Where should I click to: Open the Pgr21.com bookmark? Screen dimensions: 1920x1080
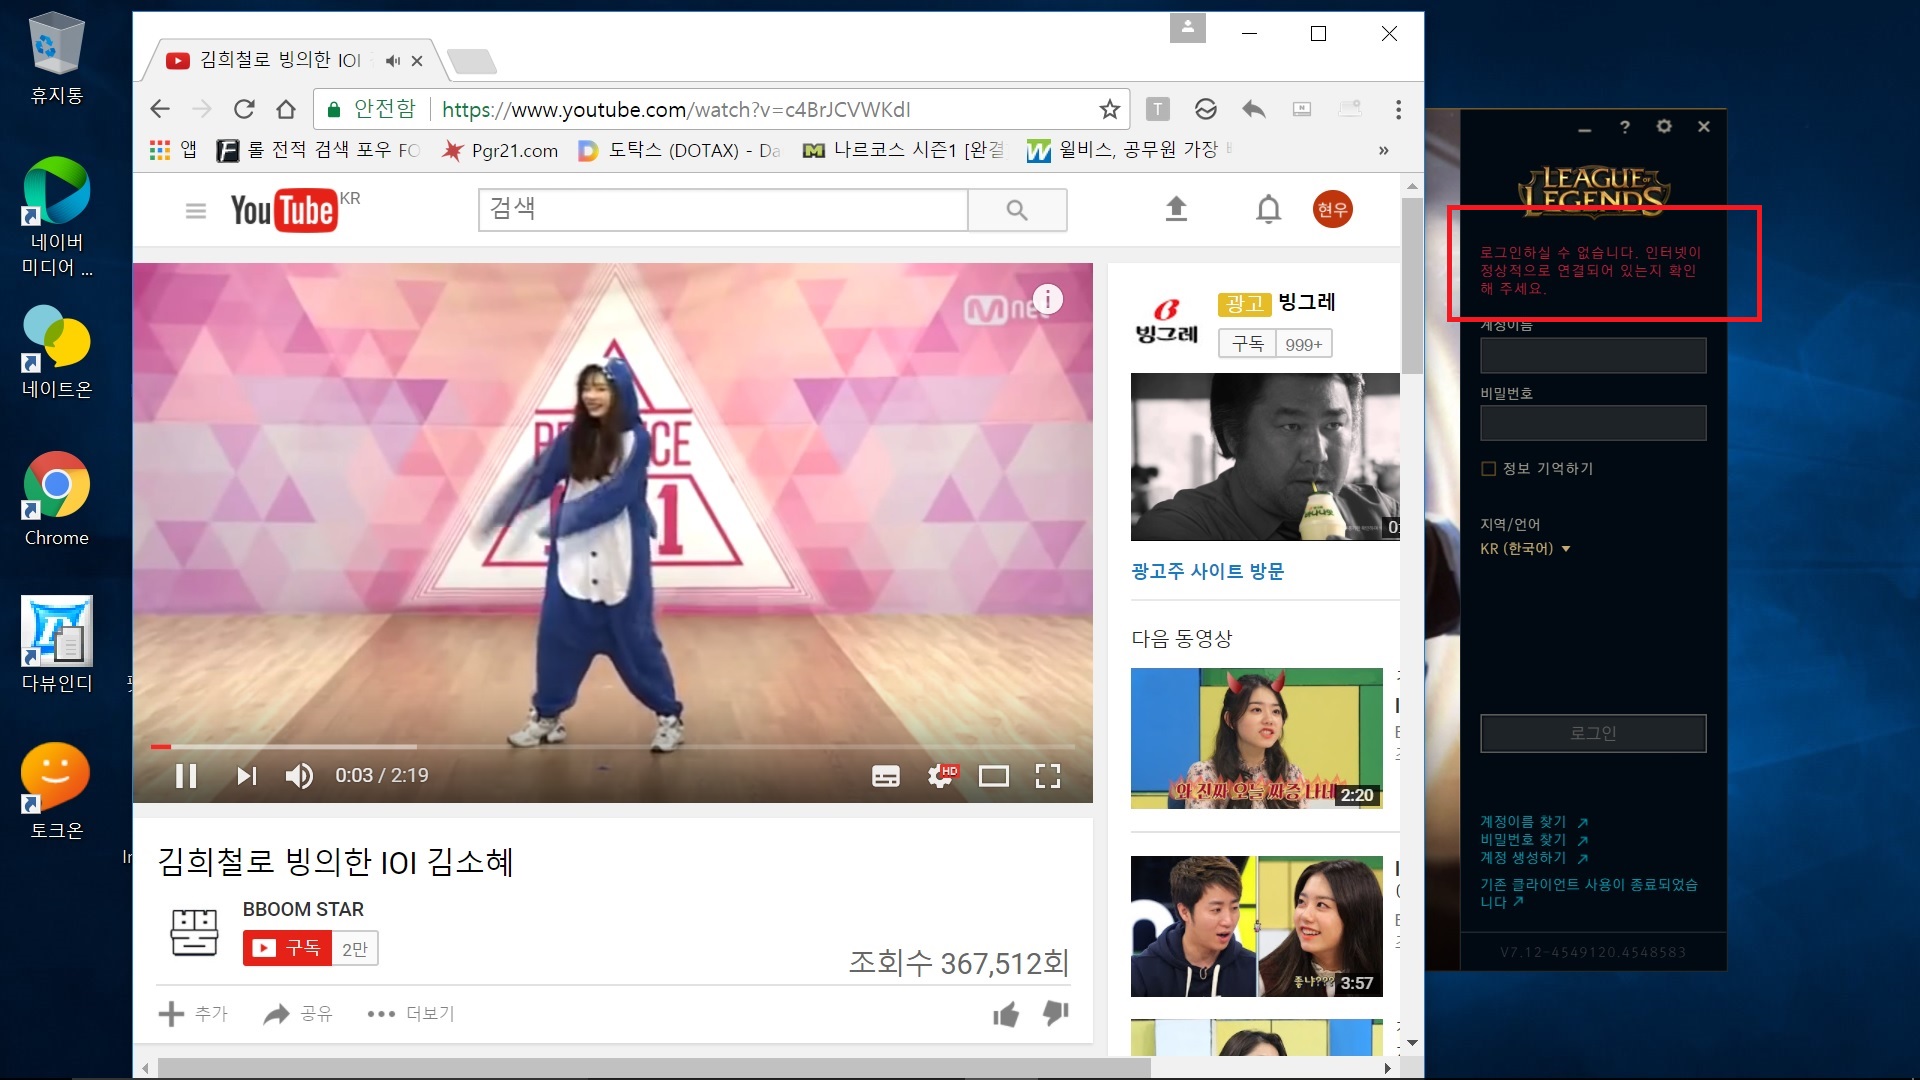coord(501,150)
